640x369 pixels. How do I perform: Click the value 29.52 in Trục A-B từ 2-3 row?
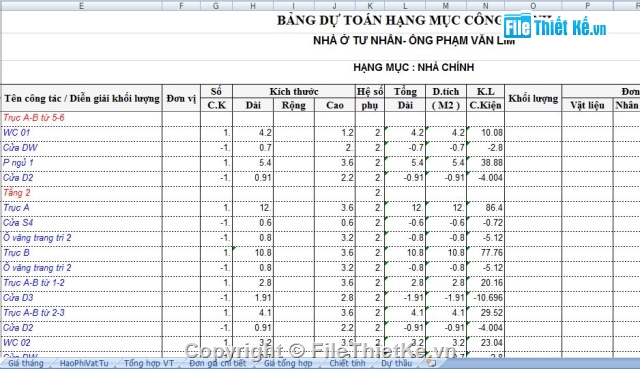[492, 313]
